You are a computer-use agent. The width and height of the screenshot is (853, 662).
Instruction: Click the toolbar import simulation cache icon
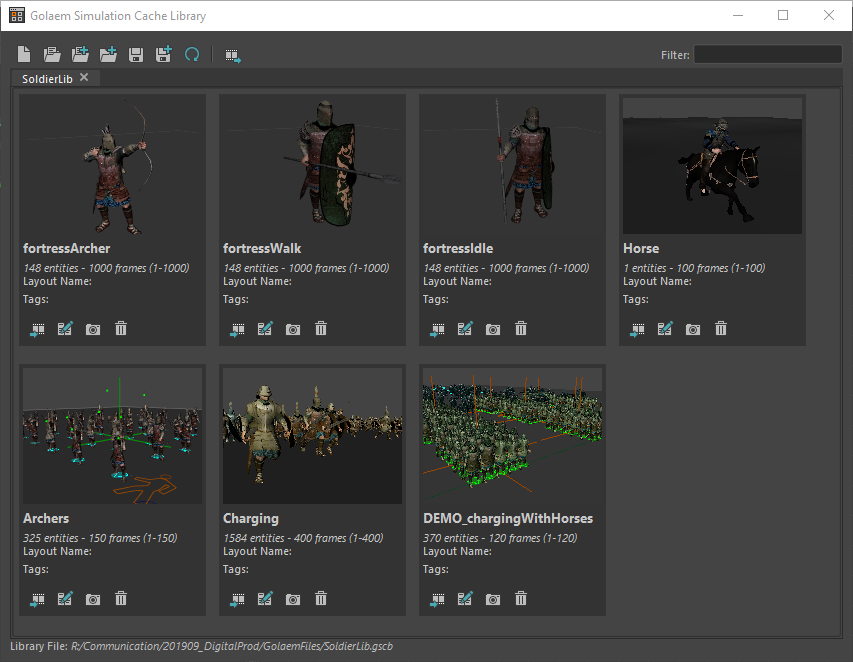233,55
